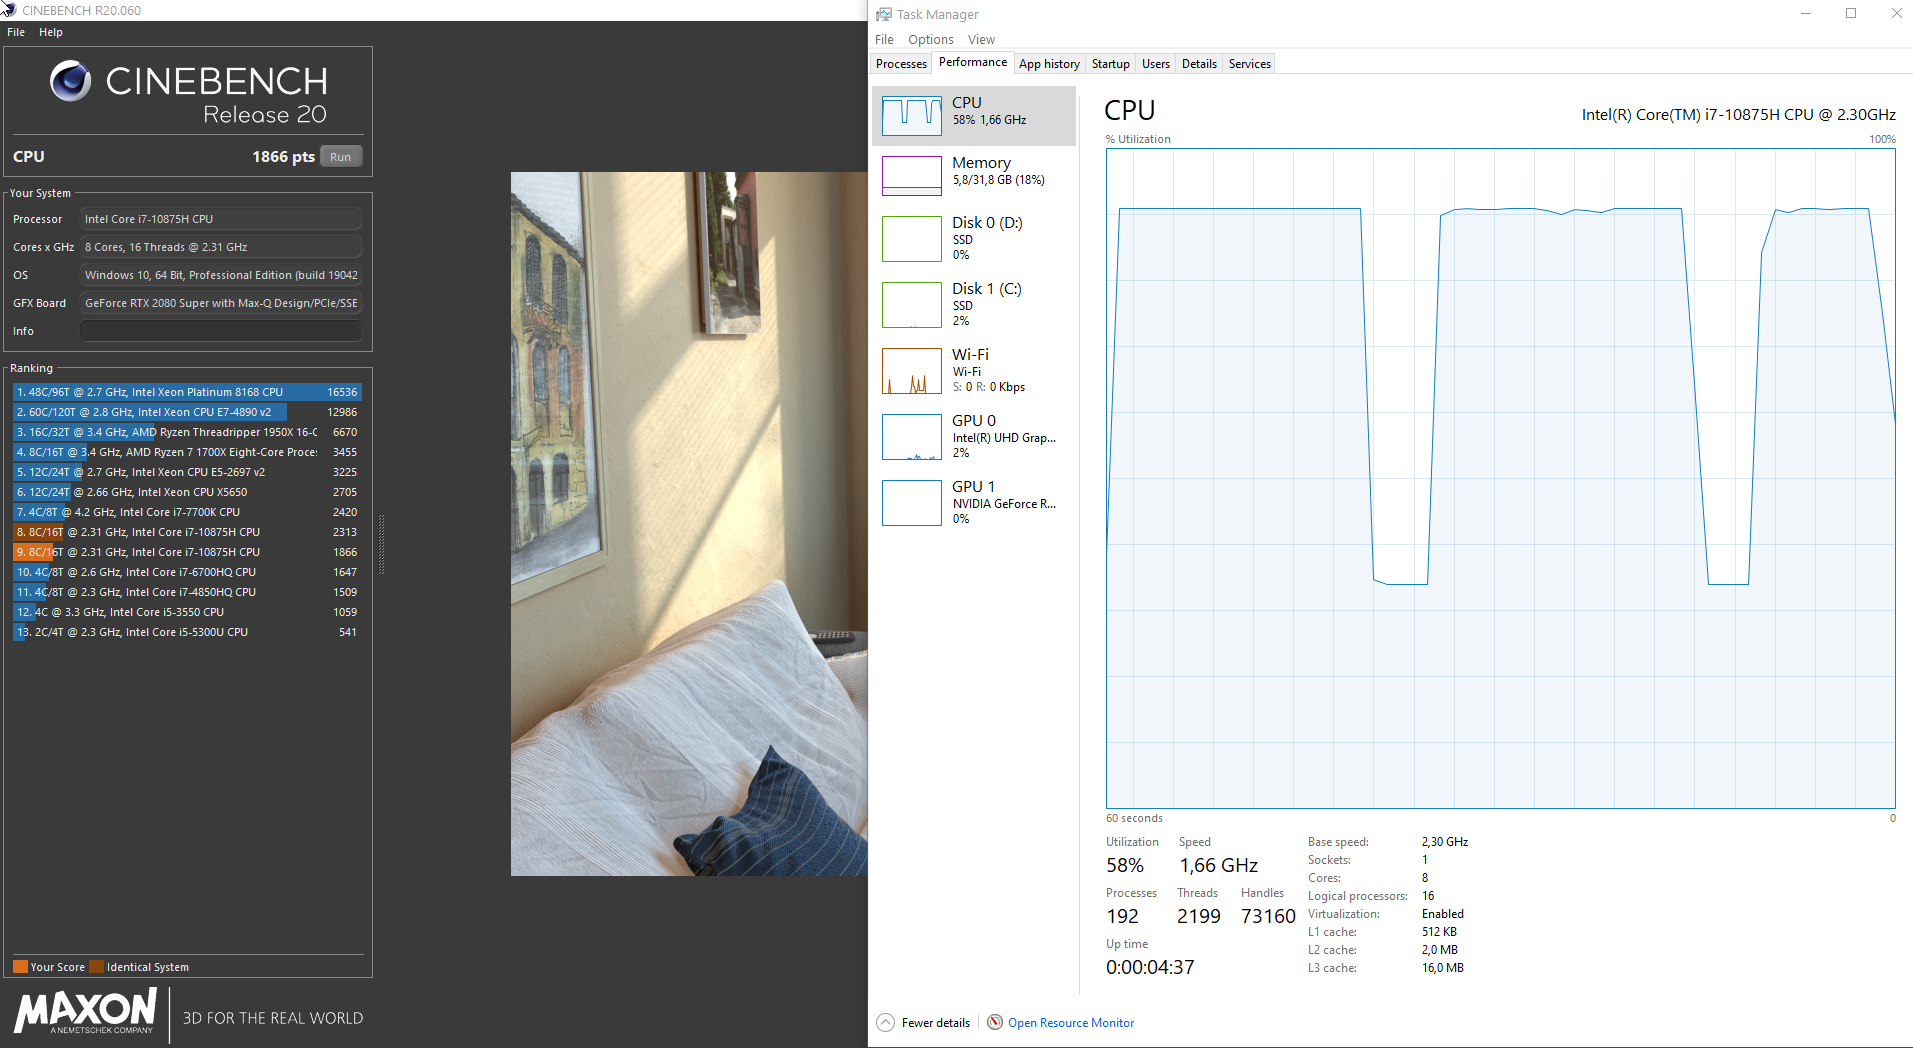Select the CPU mini graph thumbnail
The width and height of the screenshot is (1913, 1048).
(x=911, y=116)
